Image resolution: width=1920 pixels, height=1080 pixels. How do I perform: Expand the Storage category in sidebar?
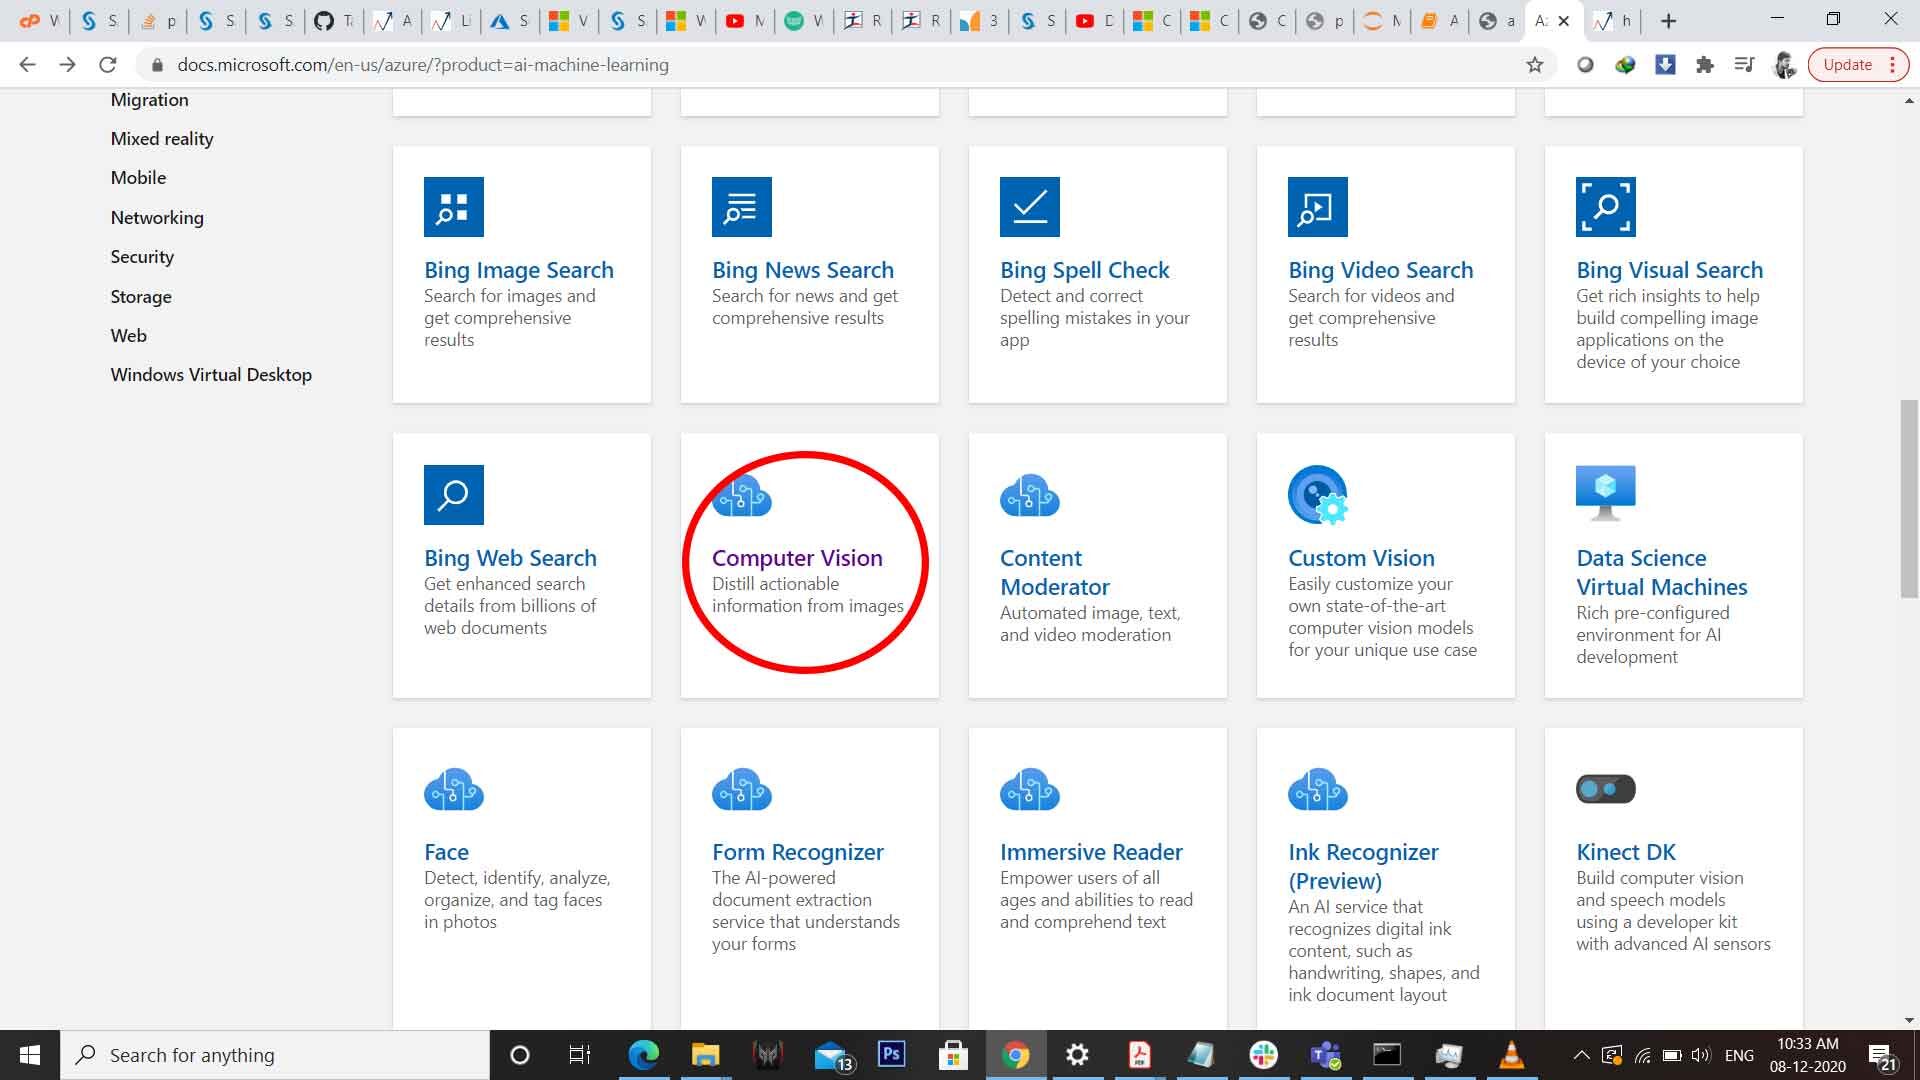(x=141, y=295)
